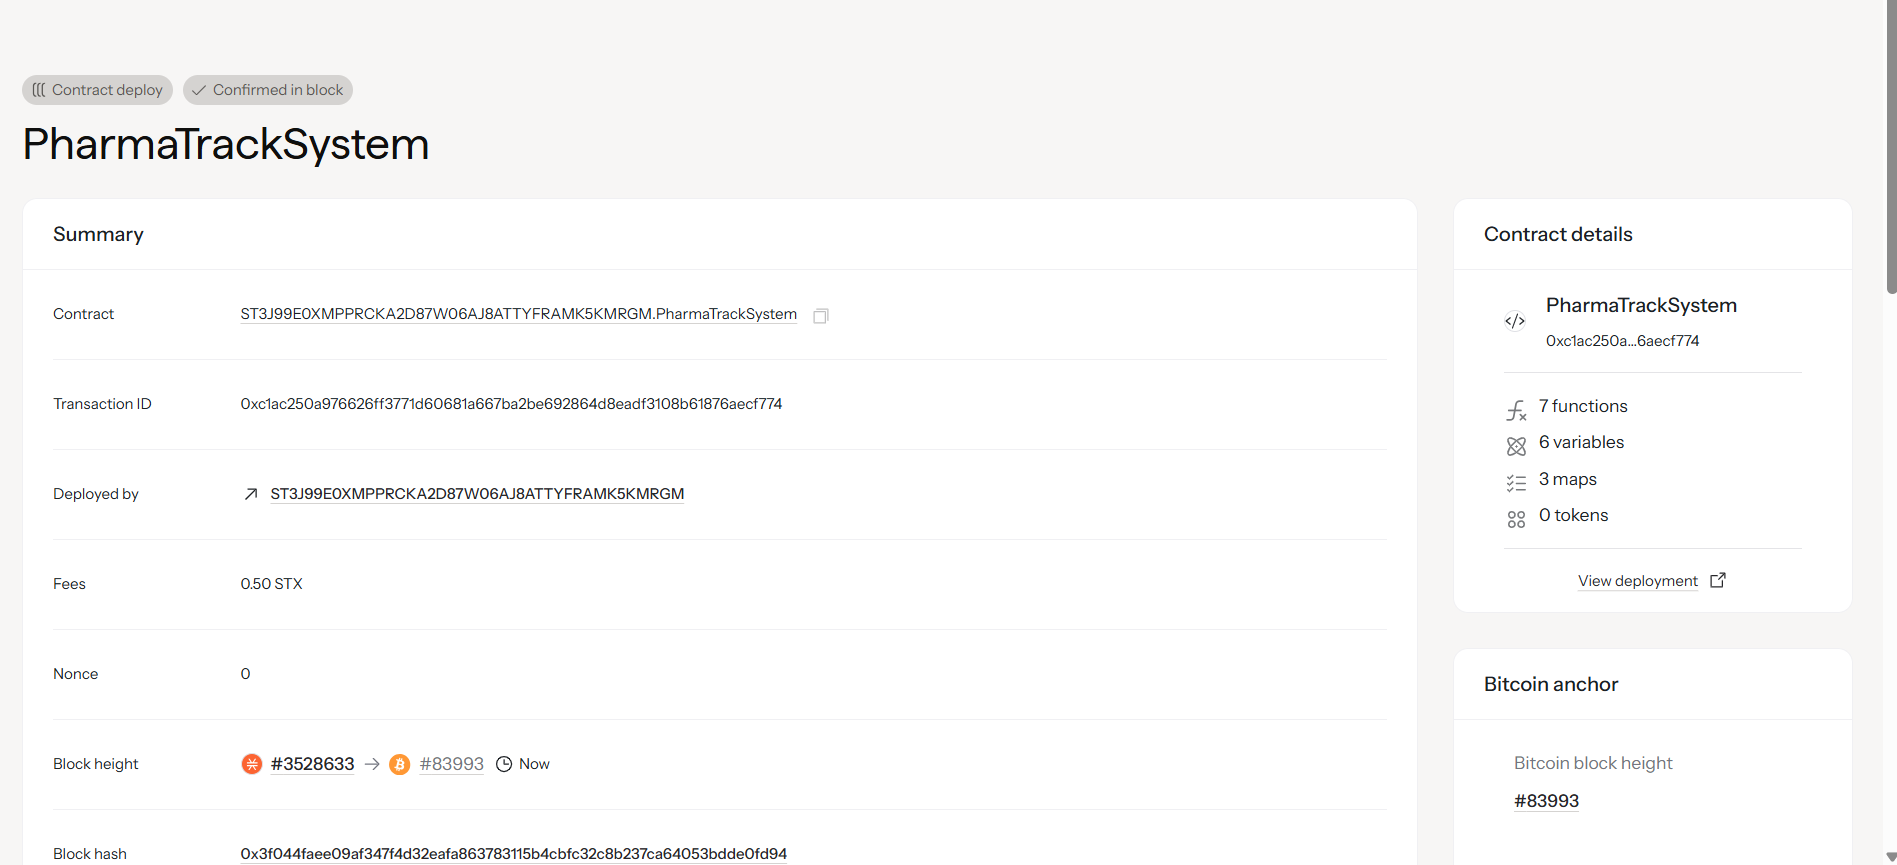Click the 0 tokens text
This screenshot has width=1897, height=865.
(1574, 515)
